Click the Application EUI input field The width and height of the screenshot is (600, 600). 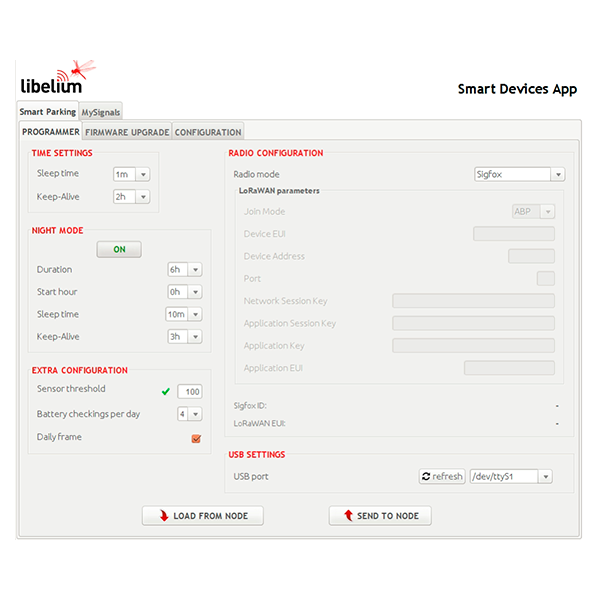click(509, 368)
